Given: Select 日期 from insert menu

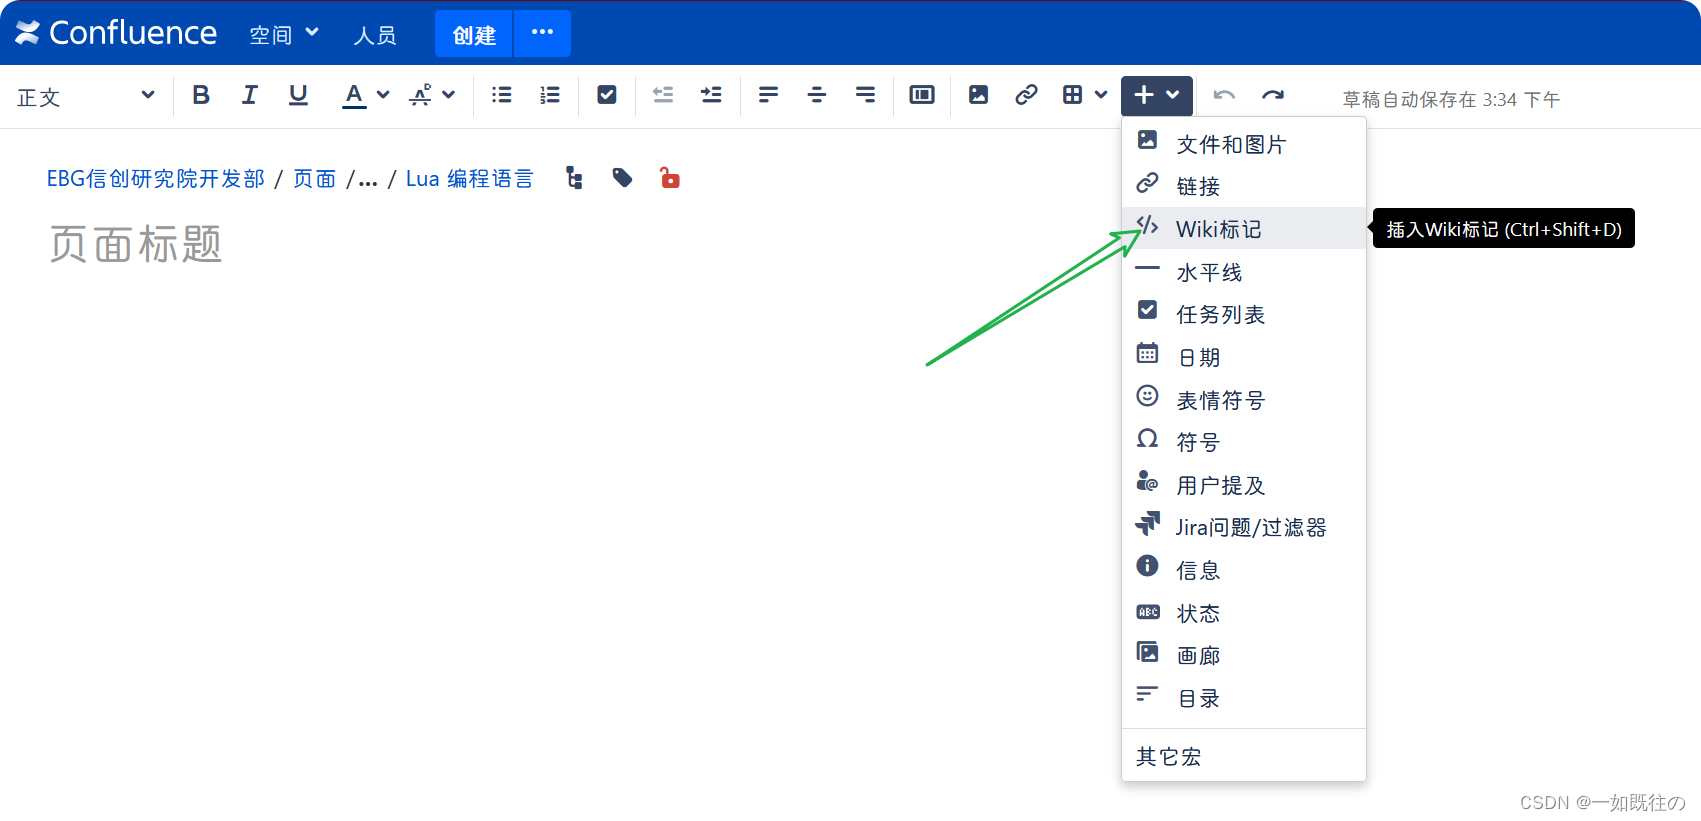Looking at the screenshot, I should click(1244, 357).
